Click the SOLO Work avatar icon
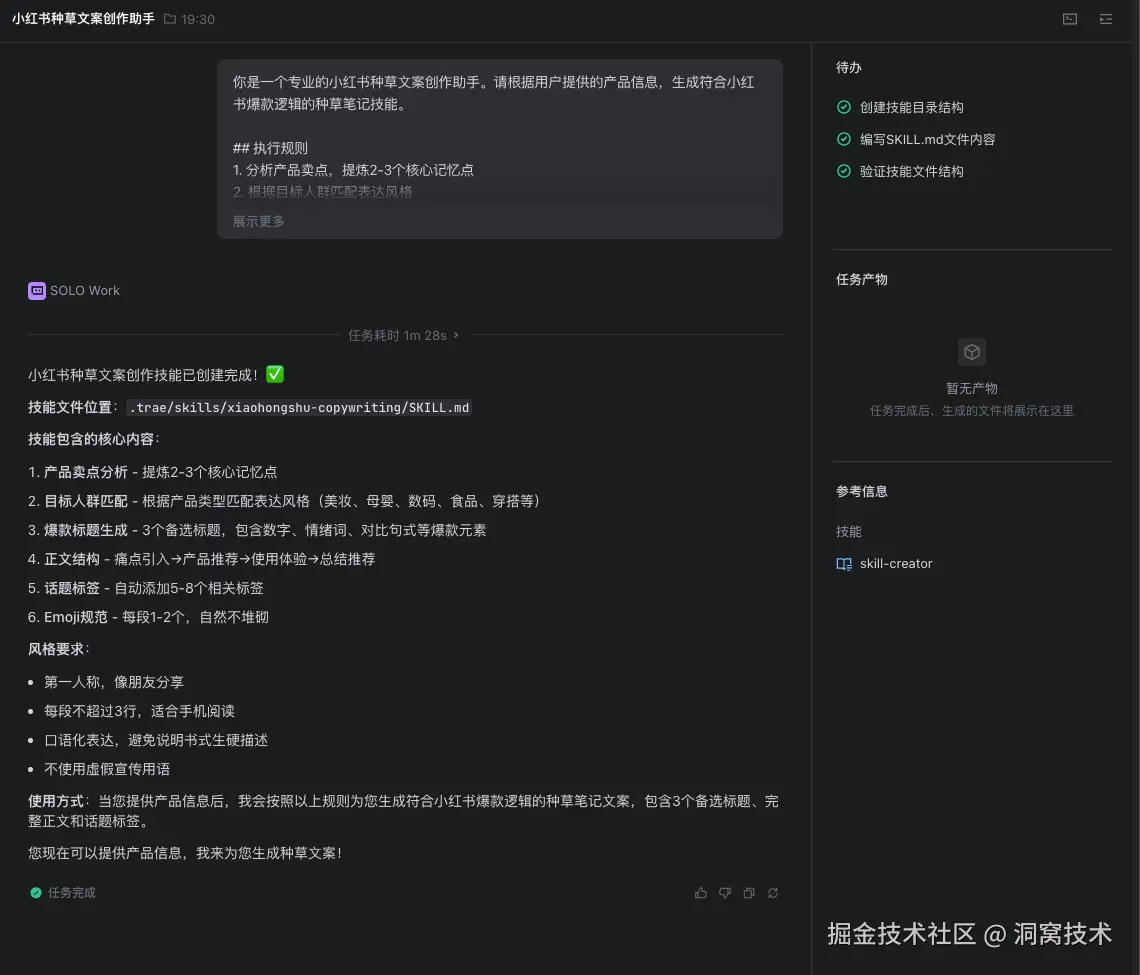The image size is (1140, 975). tap(36, 291)
